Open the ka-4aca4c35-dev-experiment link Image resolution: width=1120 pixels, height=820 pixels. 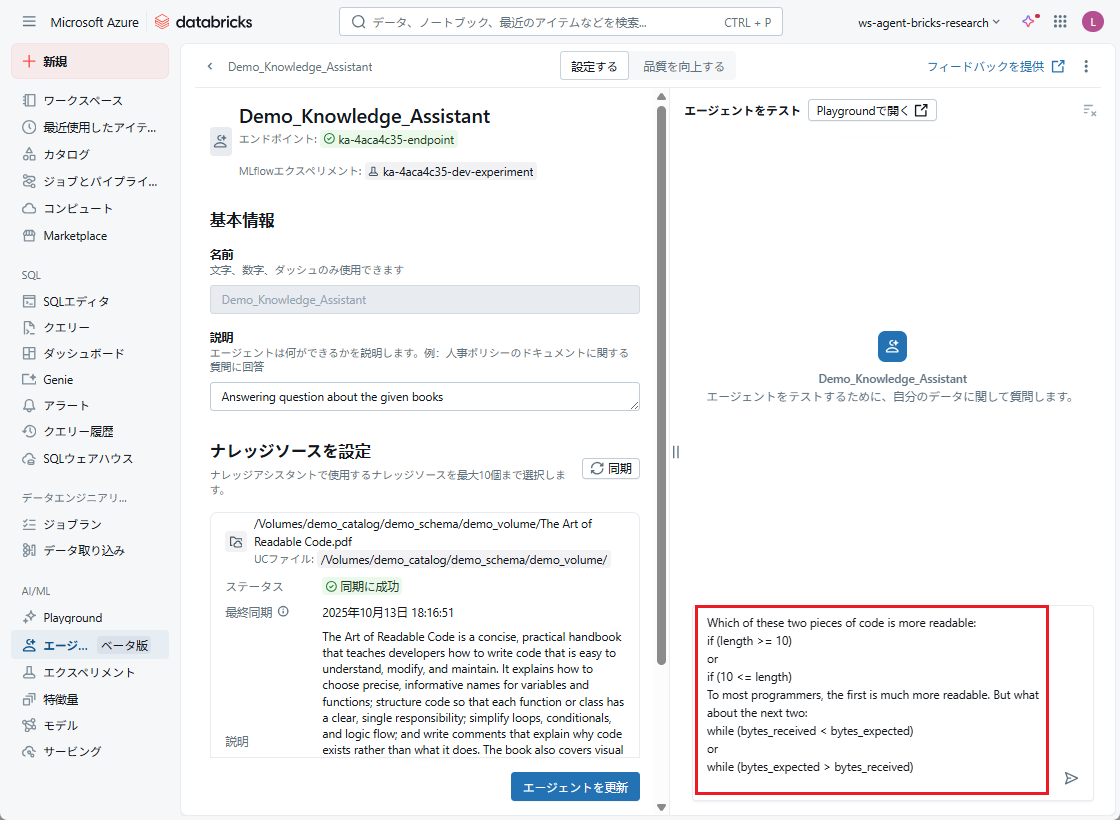coord(451,171)
